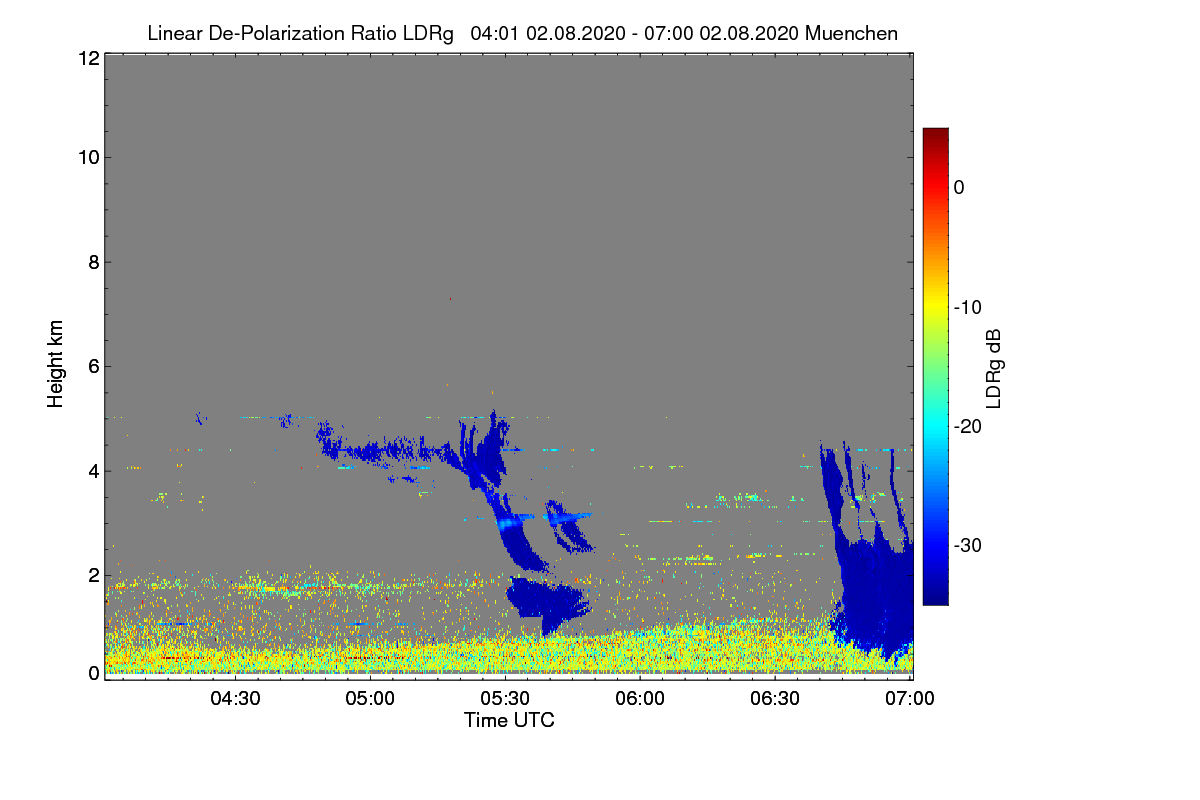
Task: Click the height axis label '10'
Action: [x=87, y=157]
